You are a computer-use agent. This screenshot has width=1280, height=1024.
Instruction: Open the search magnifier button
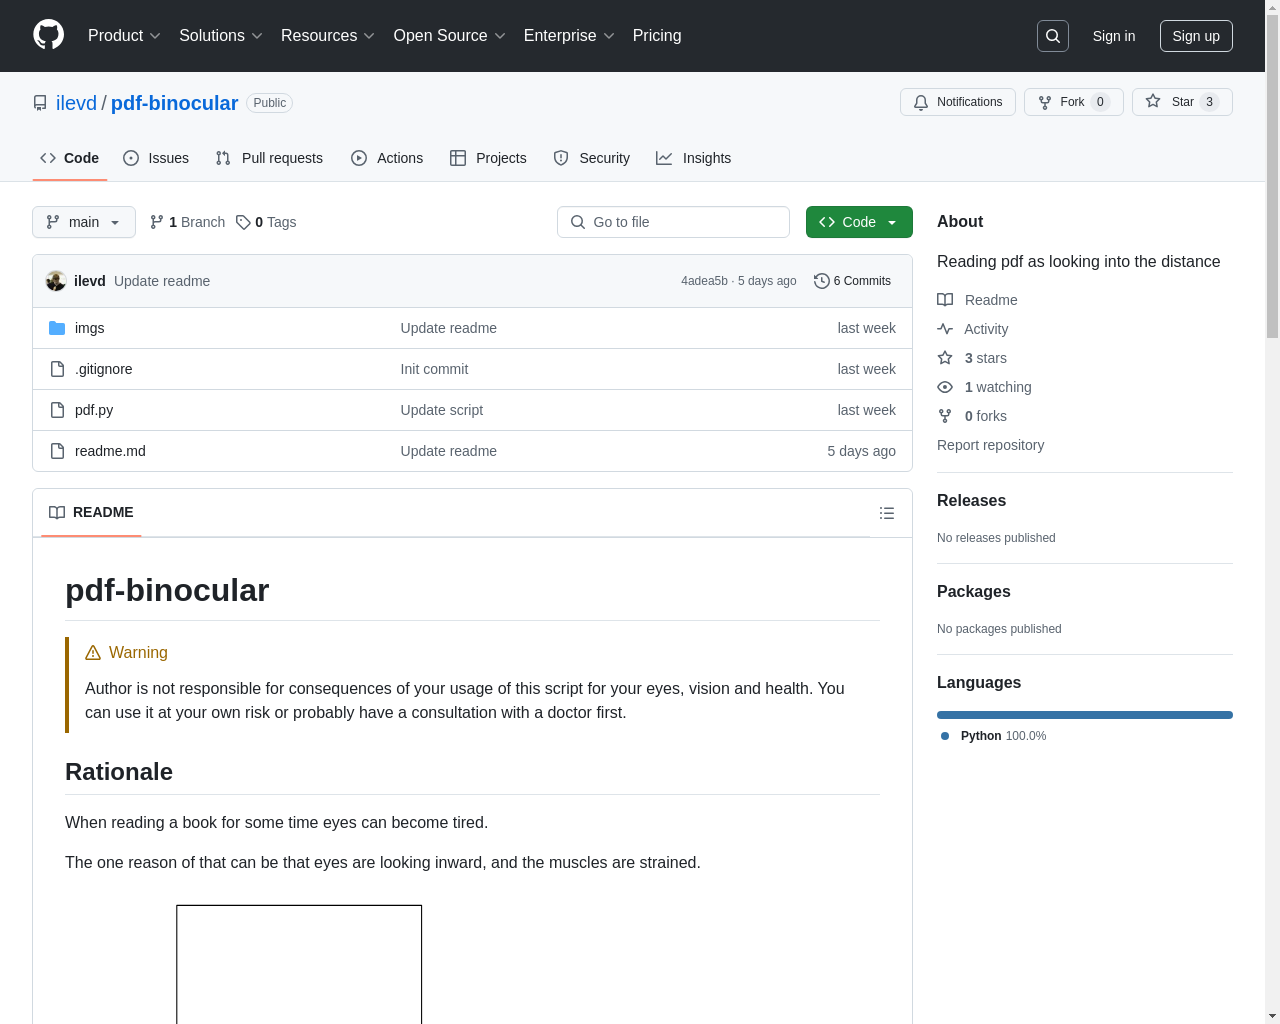(1053, 36)
